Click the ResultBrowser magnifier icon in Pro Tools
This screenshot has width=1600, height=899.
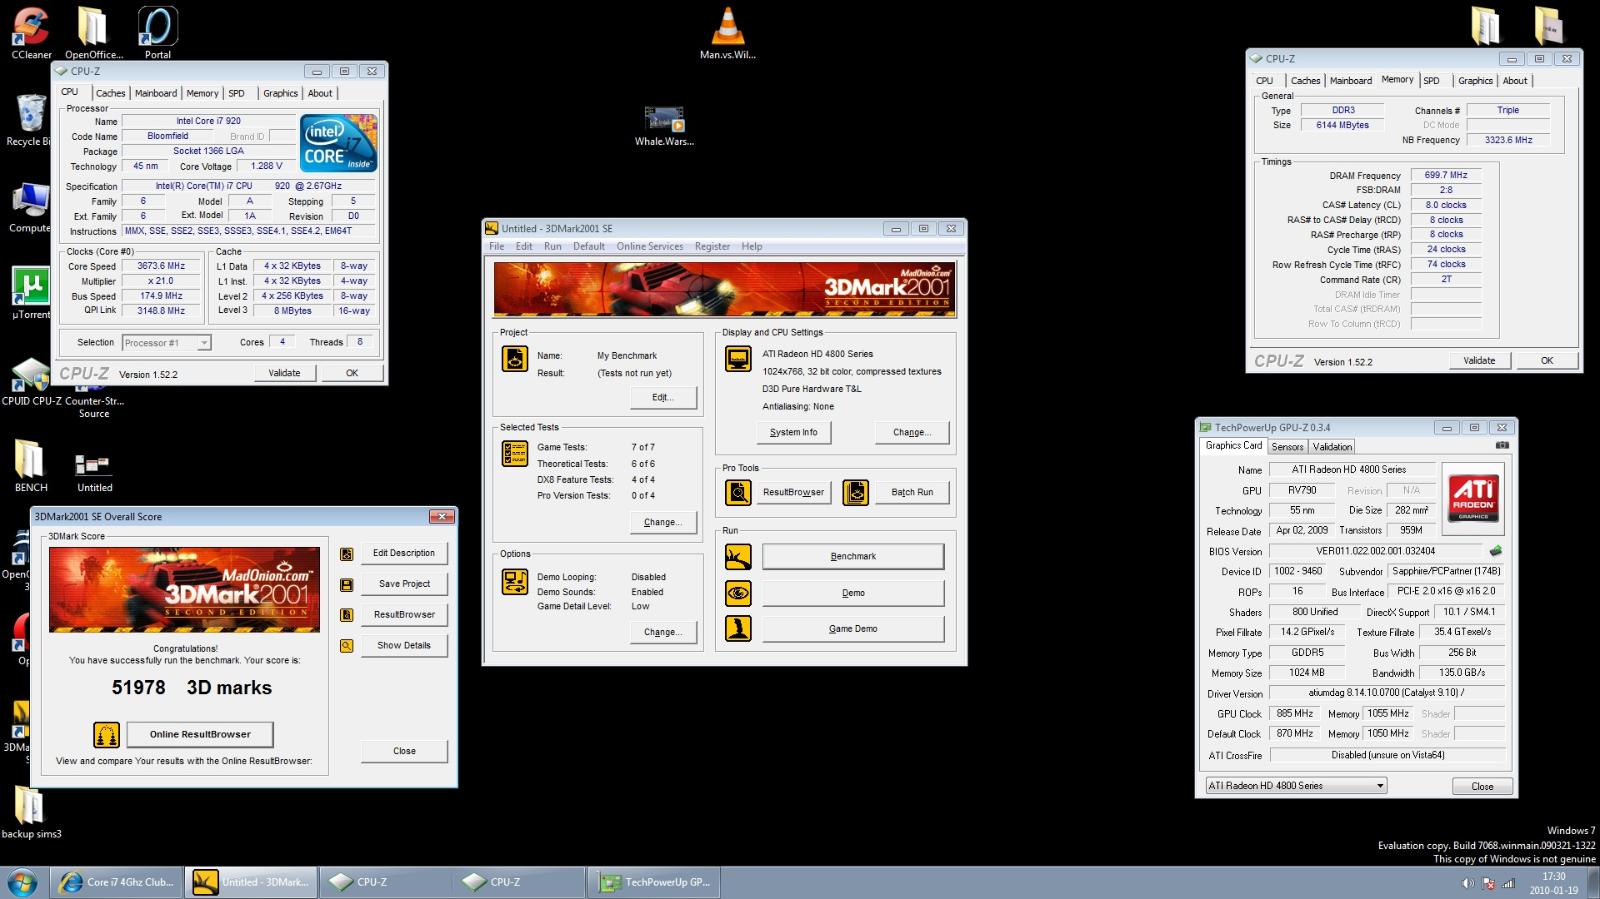738,492
